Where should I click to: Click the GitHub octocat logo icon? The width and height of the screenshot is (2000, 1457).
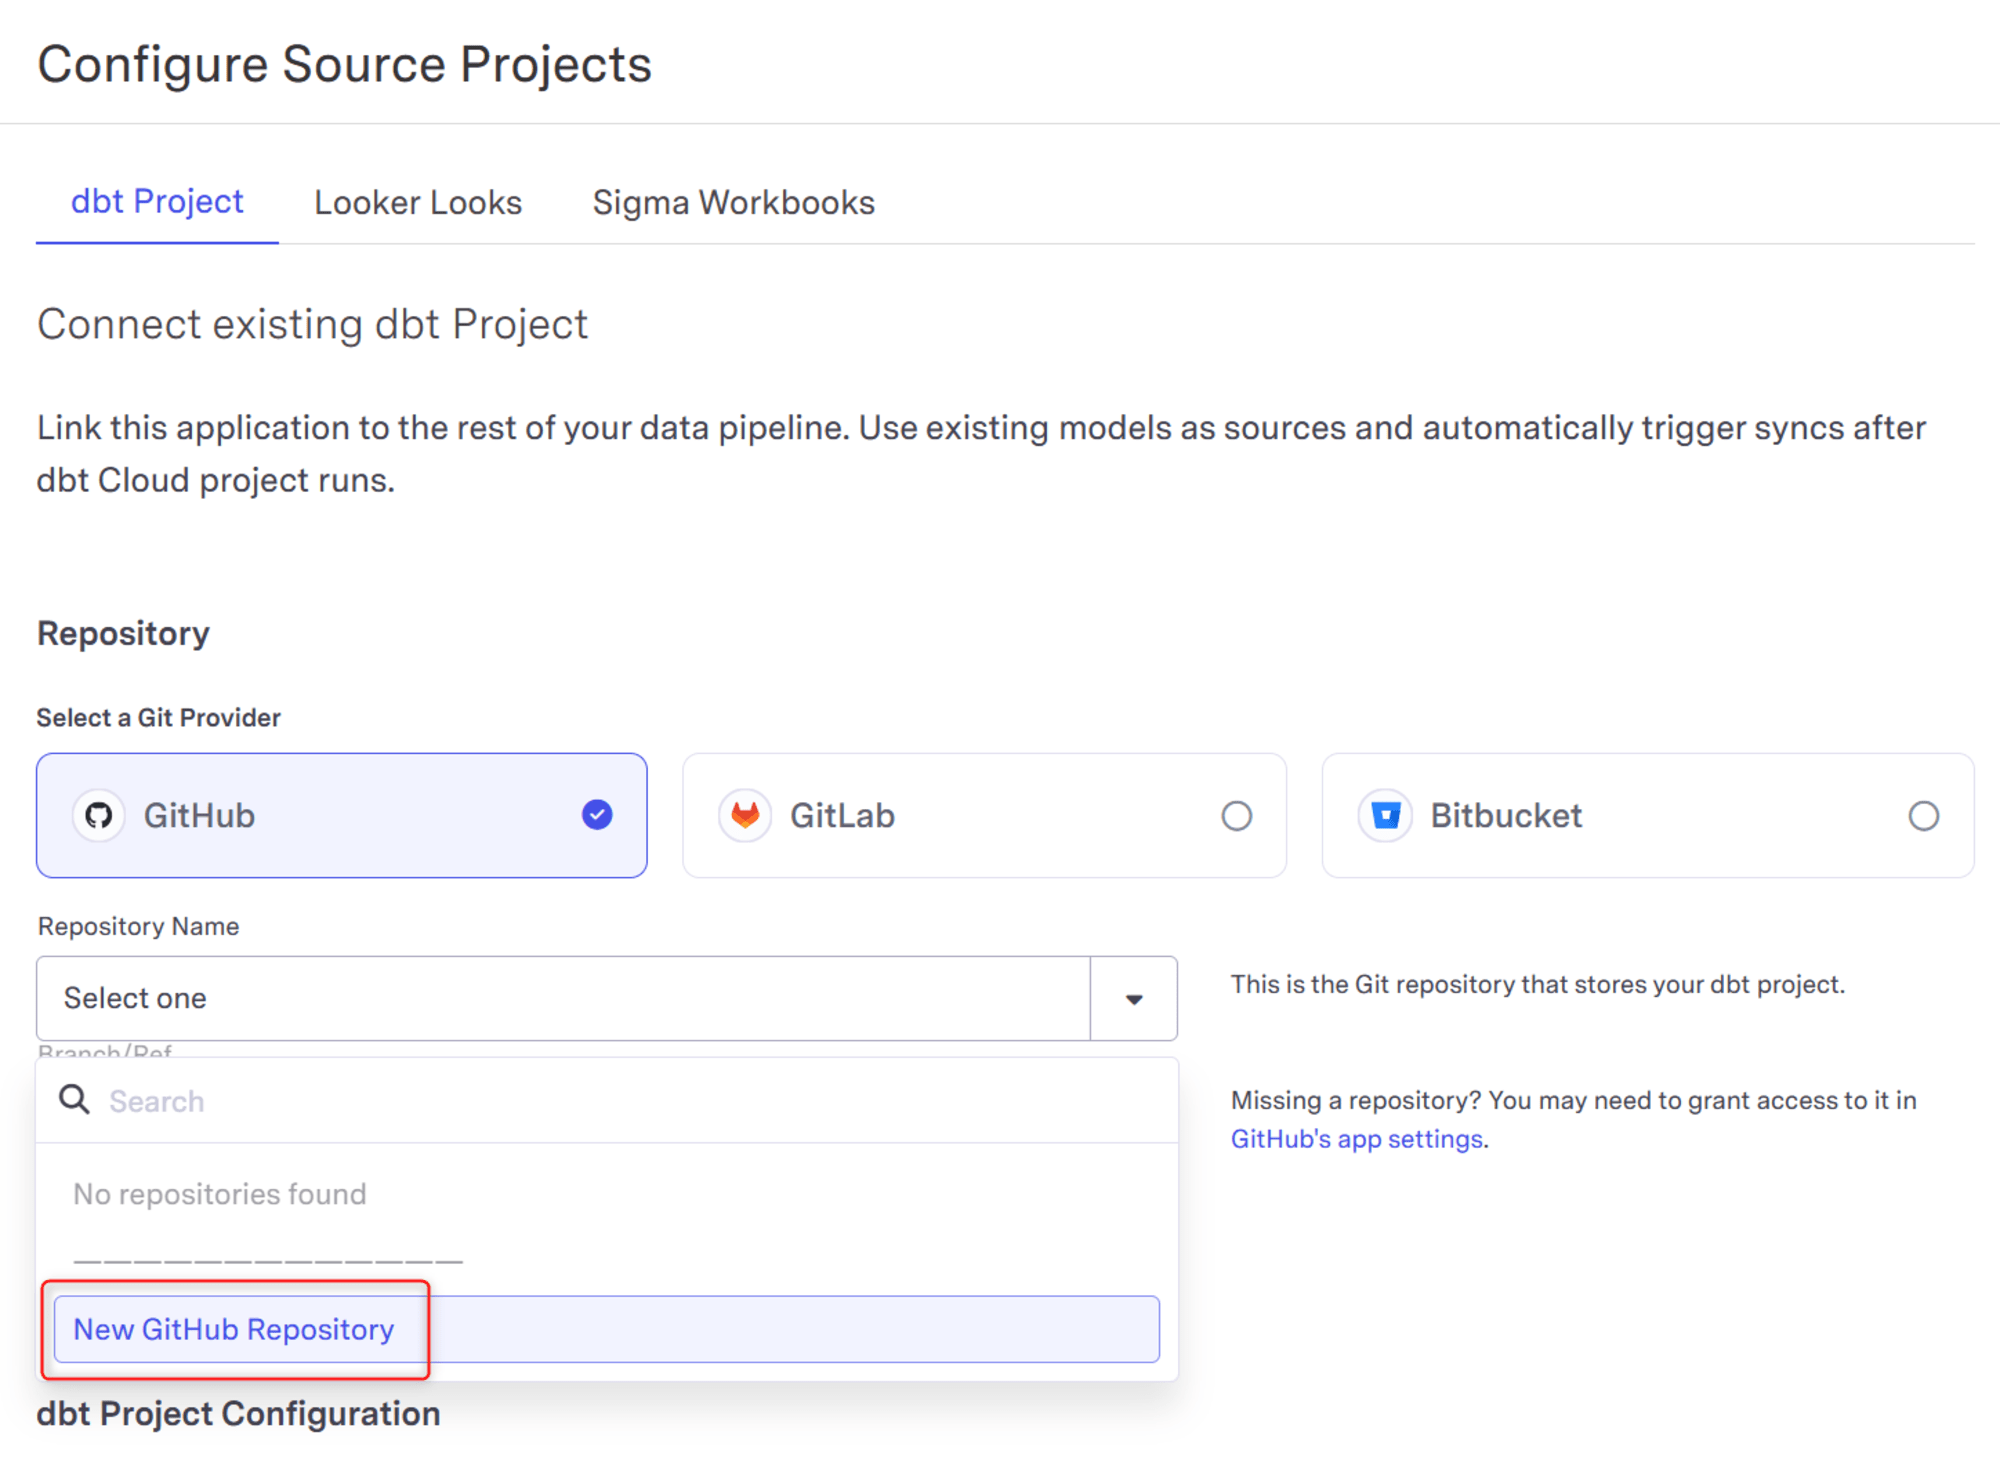point(98,816)
